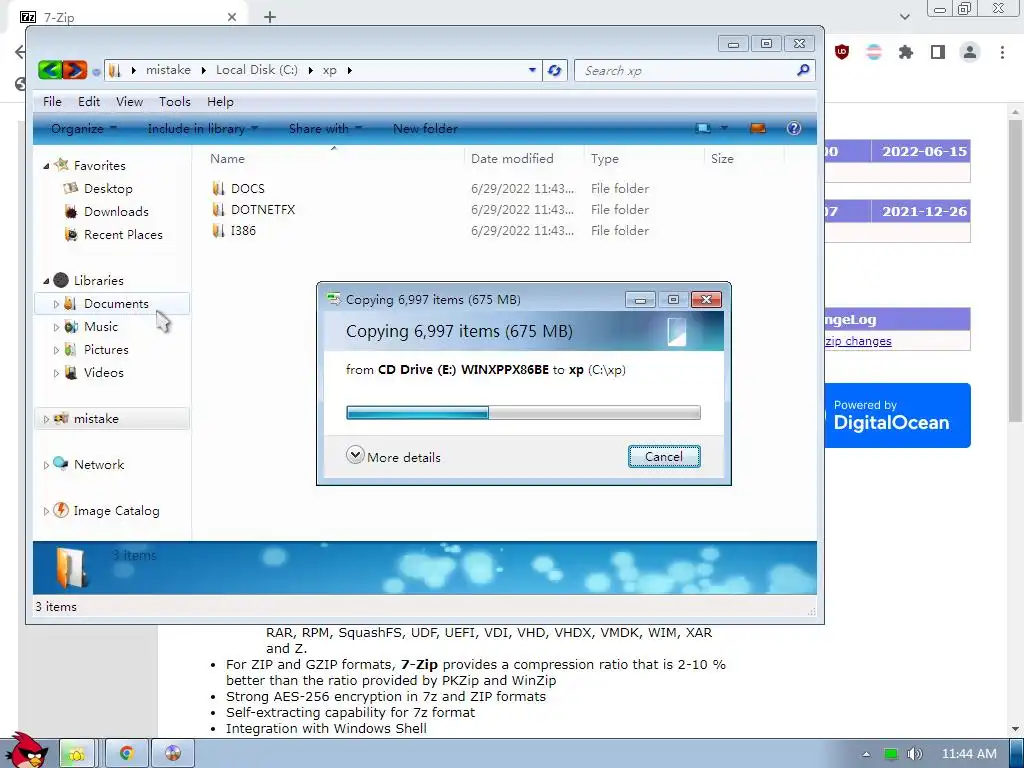1024x768 pixels.
Task: Select the I386 folder icon
Action: [219, 231]
